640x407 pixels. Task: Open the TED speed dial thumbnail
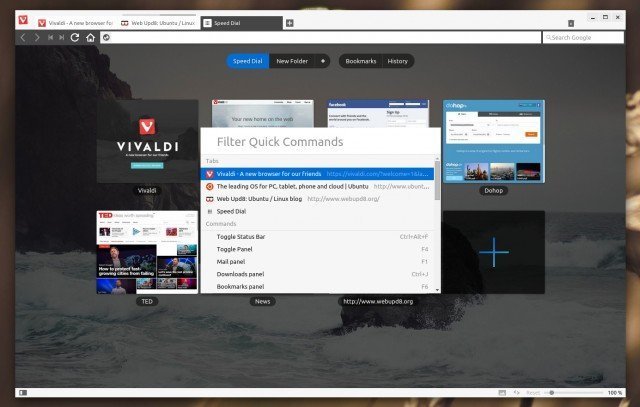pos(147,252)
